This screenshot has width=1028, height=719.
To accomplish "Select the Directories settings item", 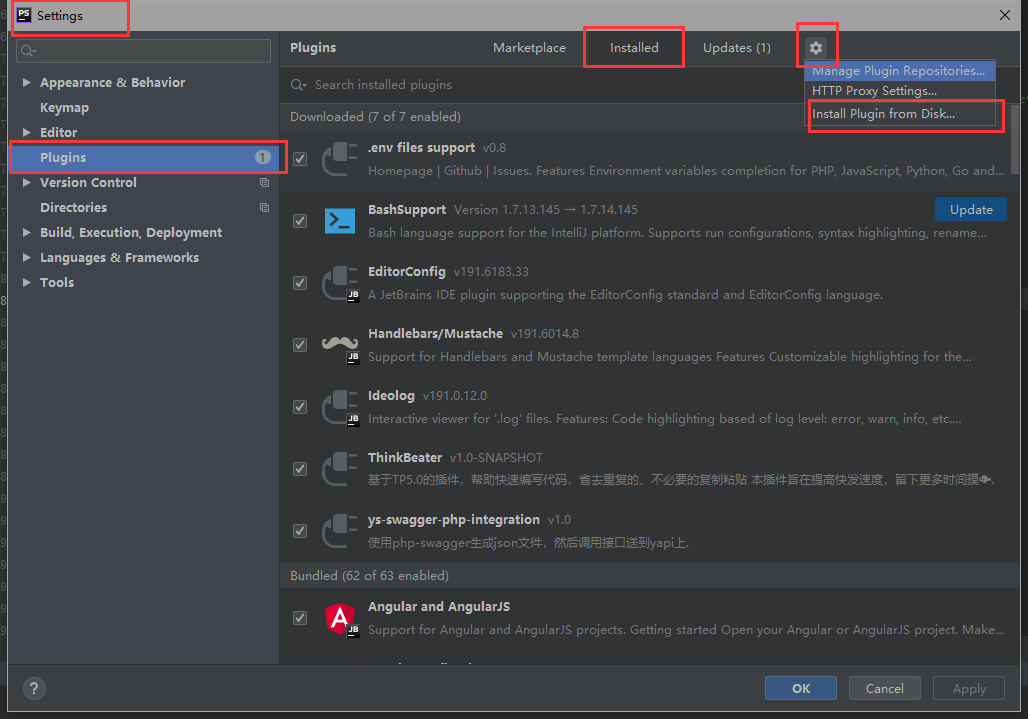I will [x=73, y=208].
